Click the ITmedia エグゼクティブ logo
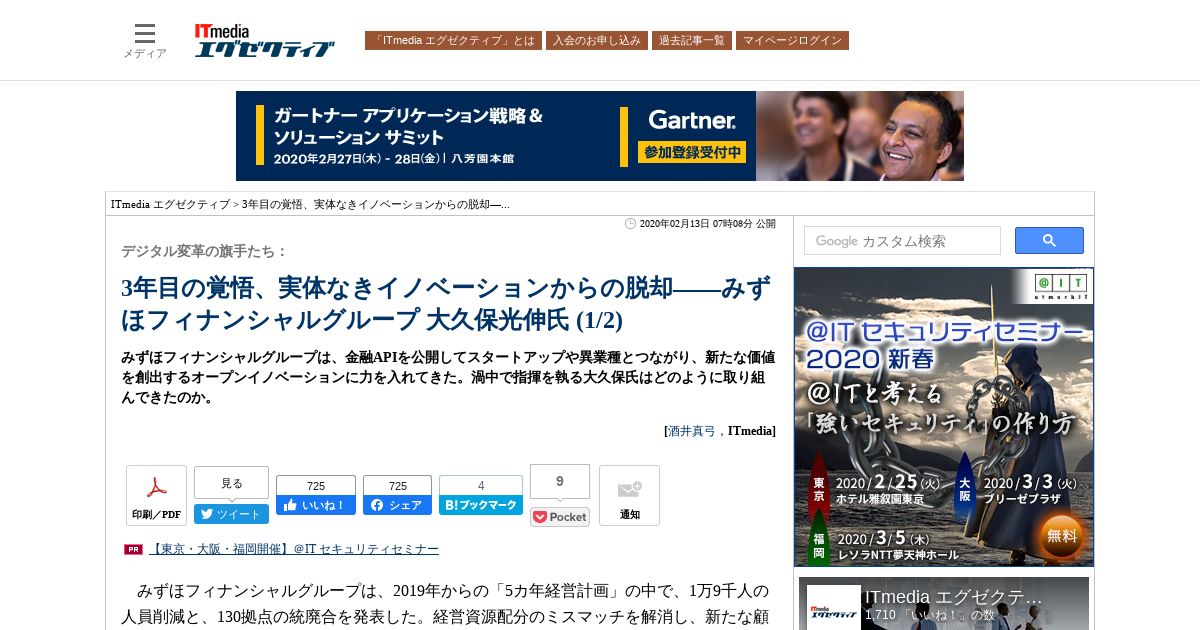The image size is (1200, 630). coord(264,40)
